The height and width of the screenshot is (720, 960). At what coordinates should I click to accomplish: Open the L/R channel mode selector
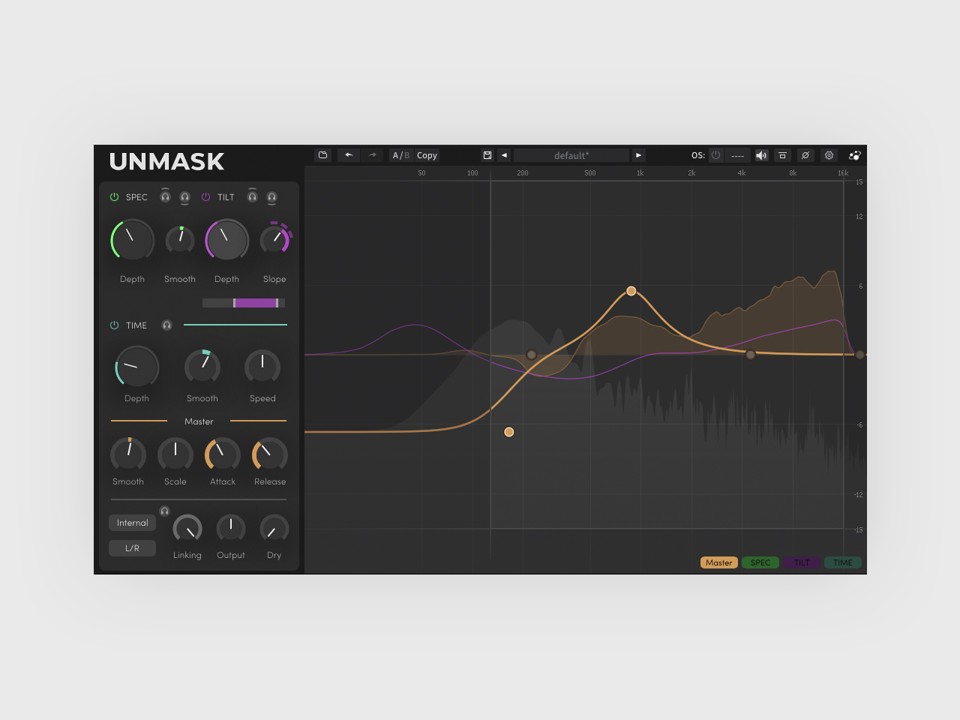pyautogui.click(x=132, y=548)
